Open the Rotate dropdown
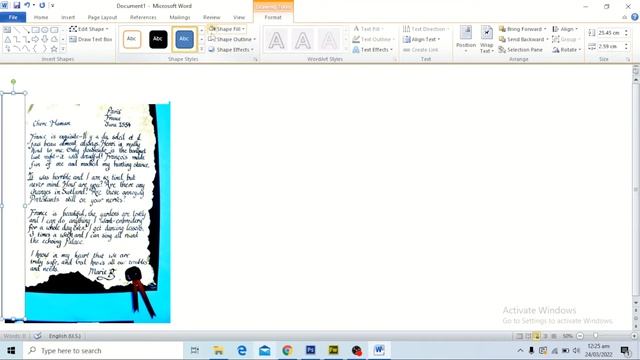Screen dimensions: 640x360 (x=567, y=49)
